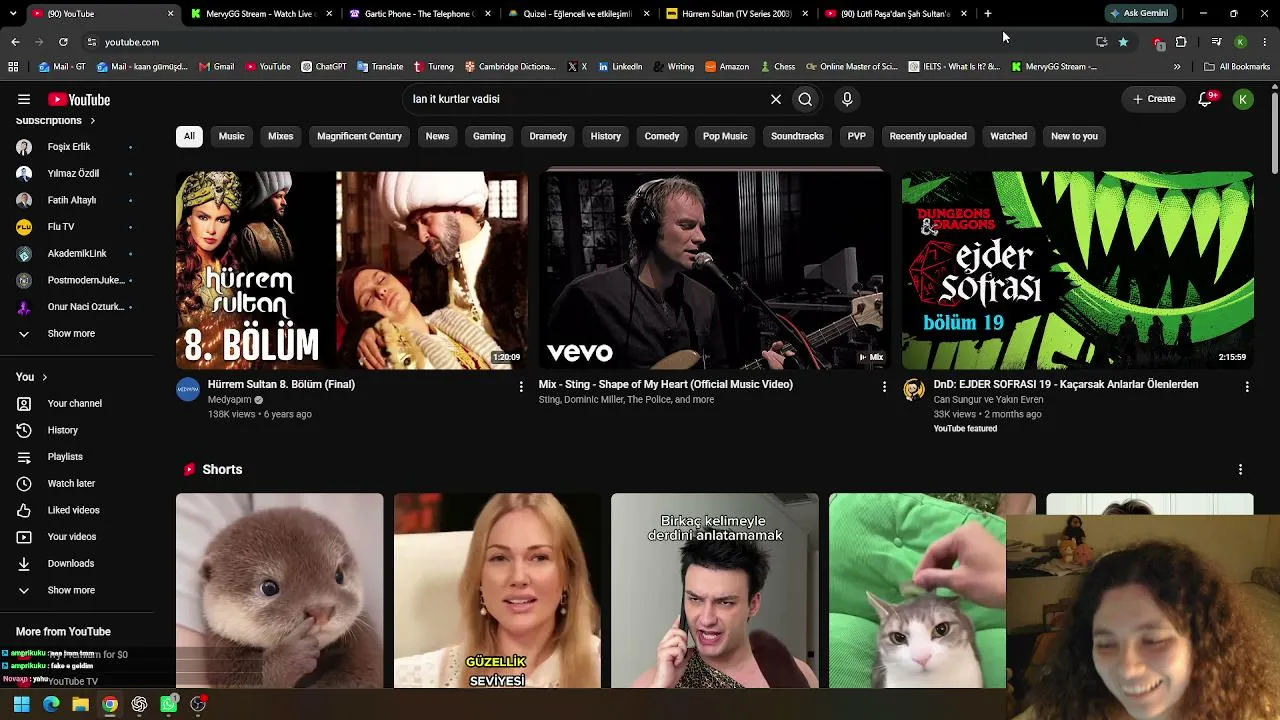Switch to the Hürrem Sultan (TV Series 2003) tab
Viewport: 1280px width, 720px height.
pos(736,14)
